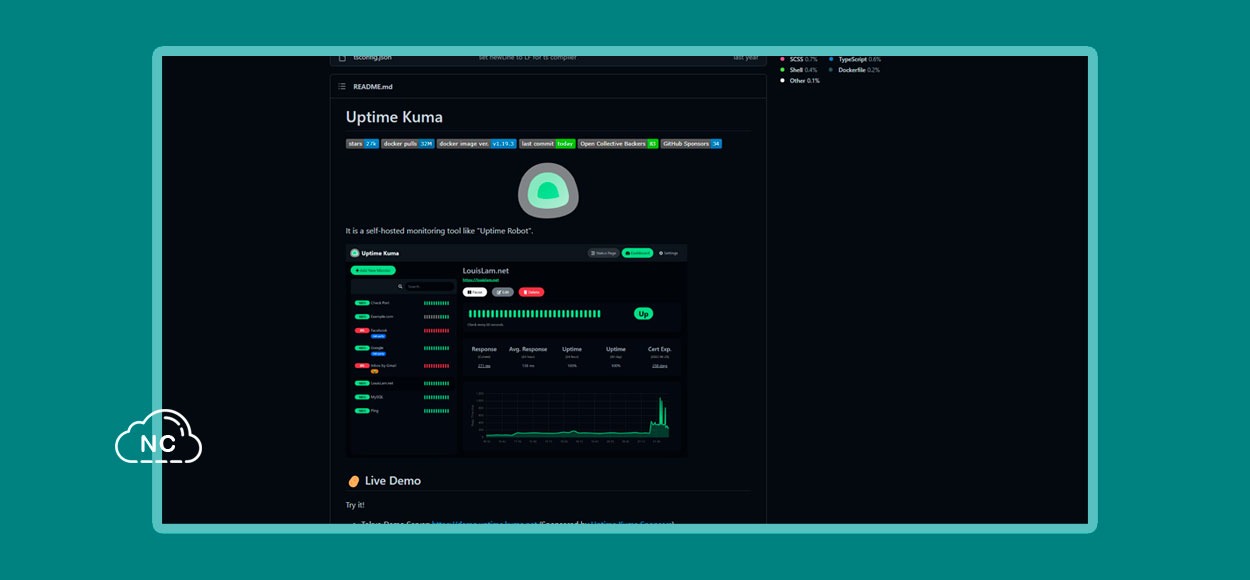This screenshot has height=580, width=1250.
Task: Open the stars 27k badge
Action: 362,144
